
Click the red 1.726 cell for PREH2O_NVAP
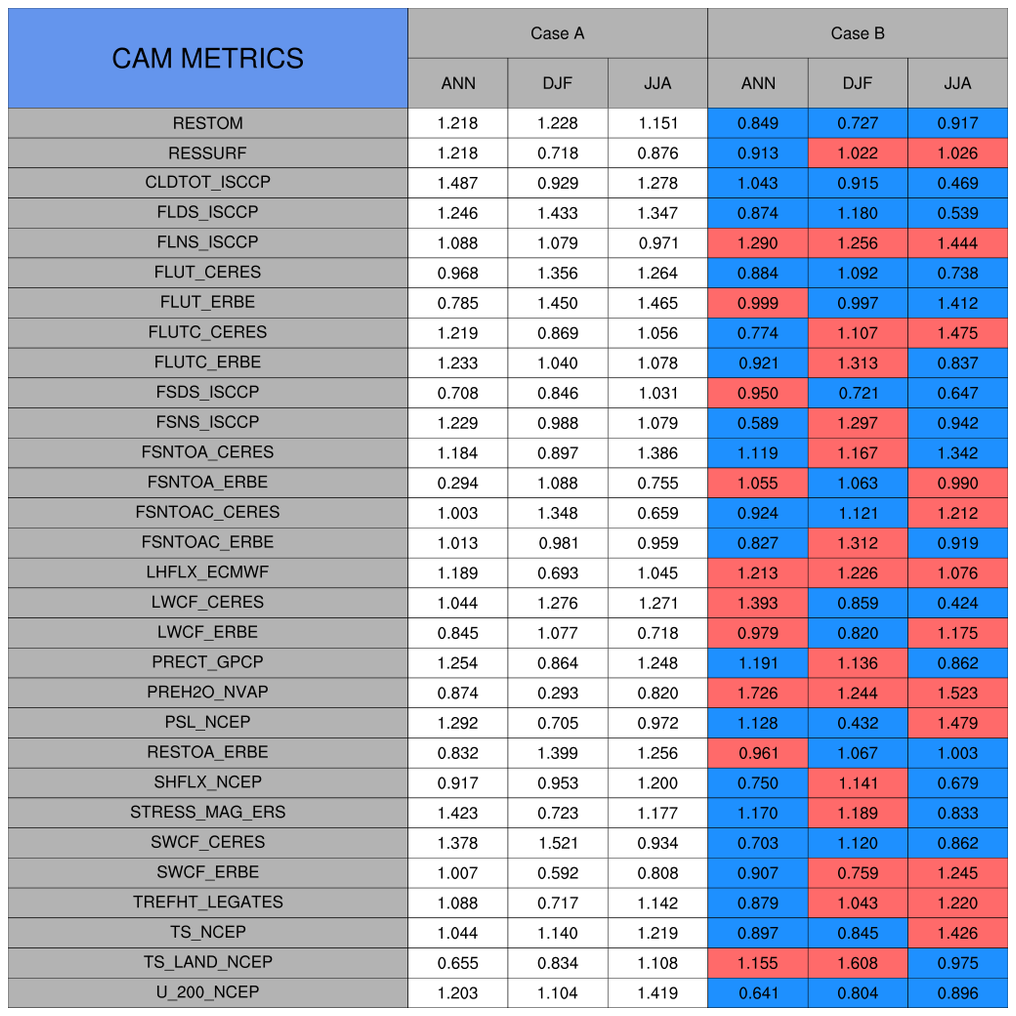click(758, 693)
